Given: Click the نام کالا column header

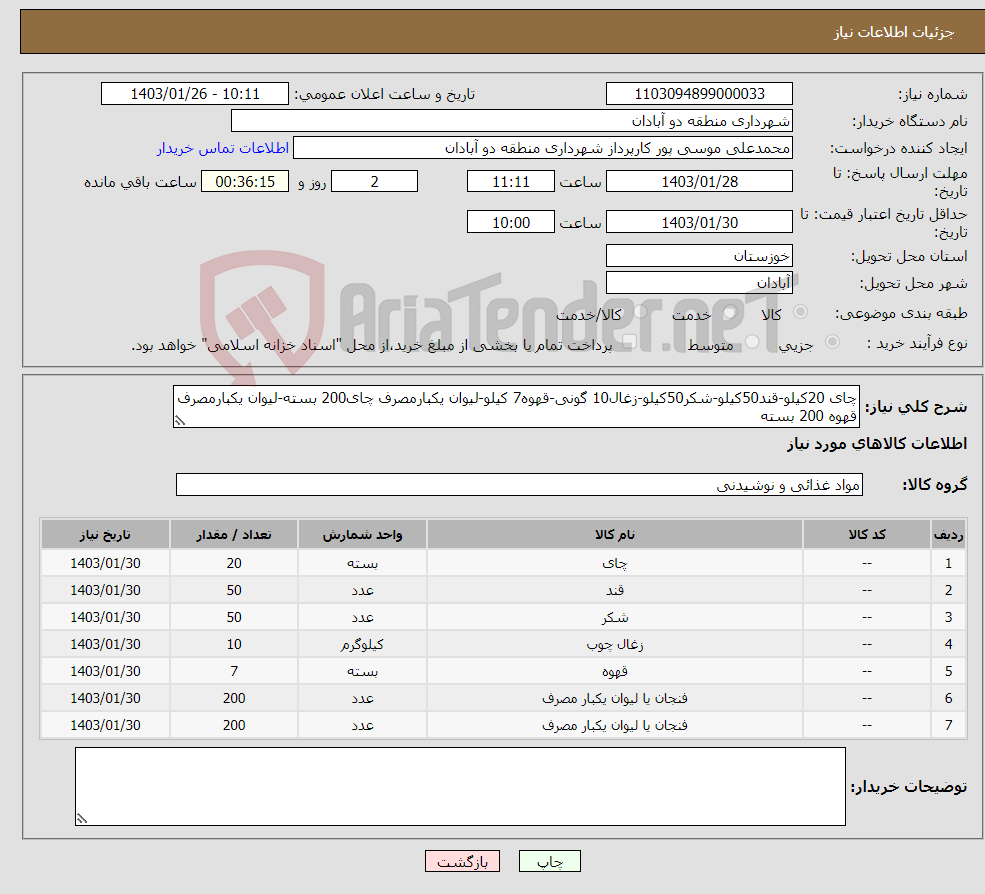Looking at the screenshot, I should tap(614, 535).
